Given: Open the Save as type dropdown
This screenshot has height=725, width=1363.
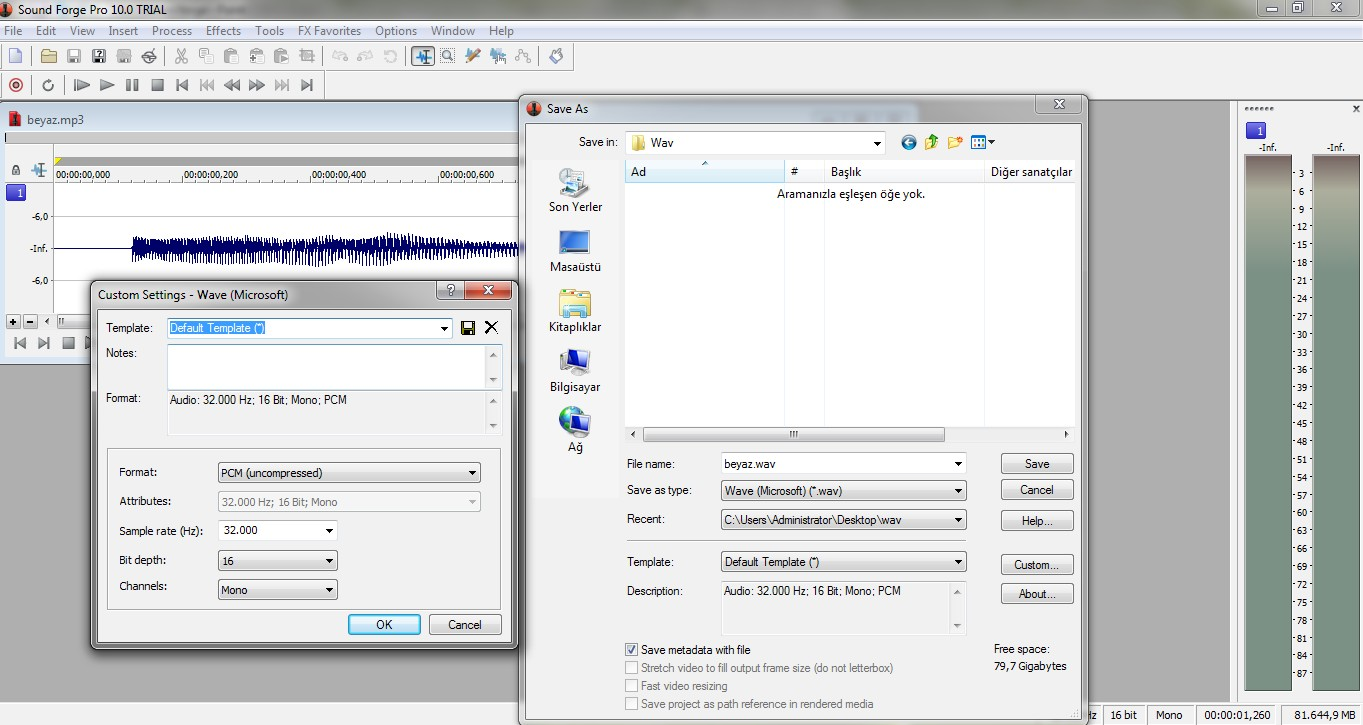Looking at the screenshot, I should pyautogui.click(x=959, y=491).
